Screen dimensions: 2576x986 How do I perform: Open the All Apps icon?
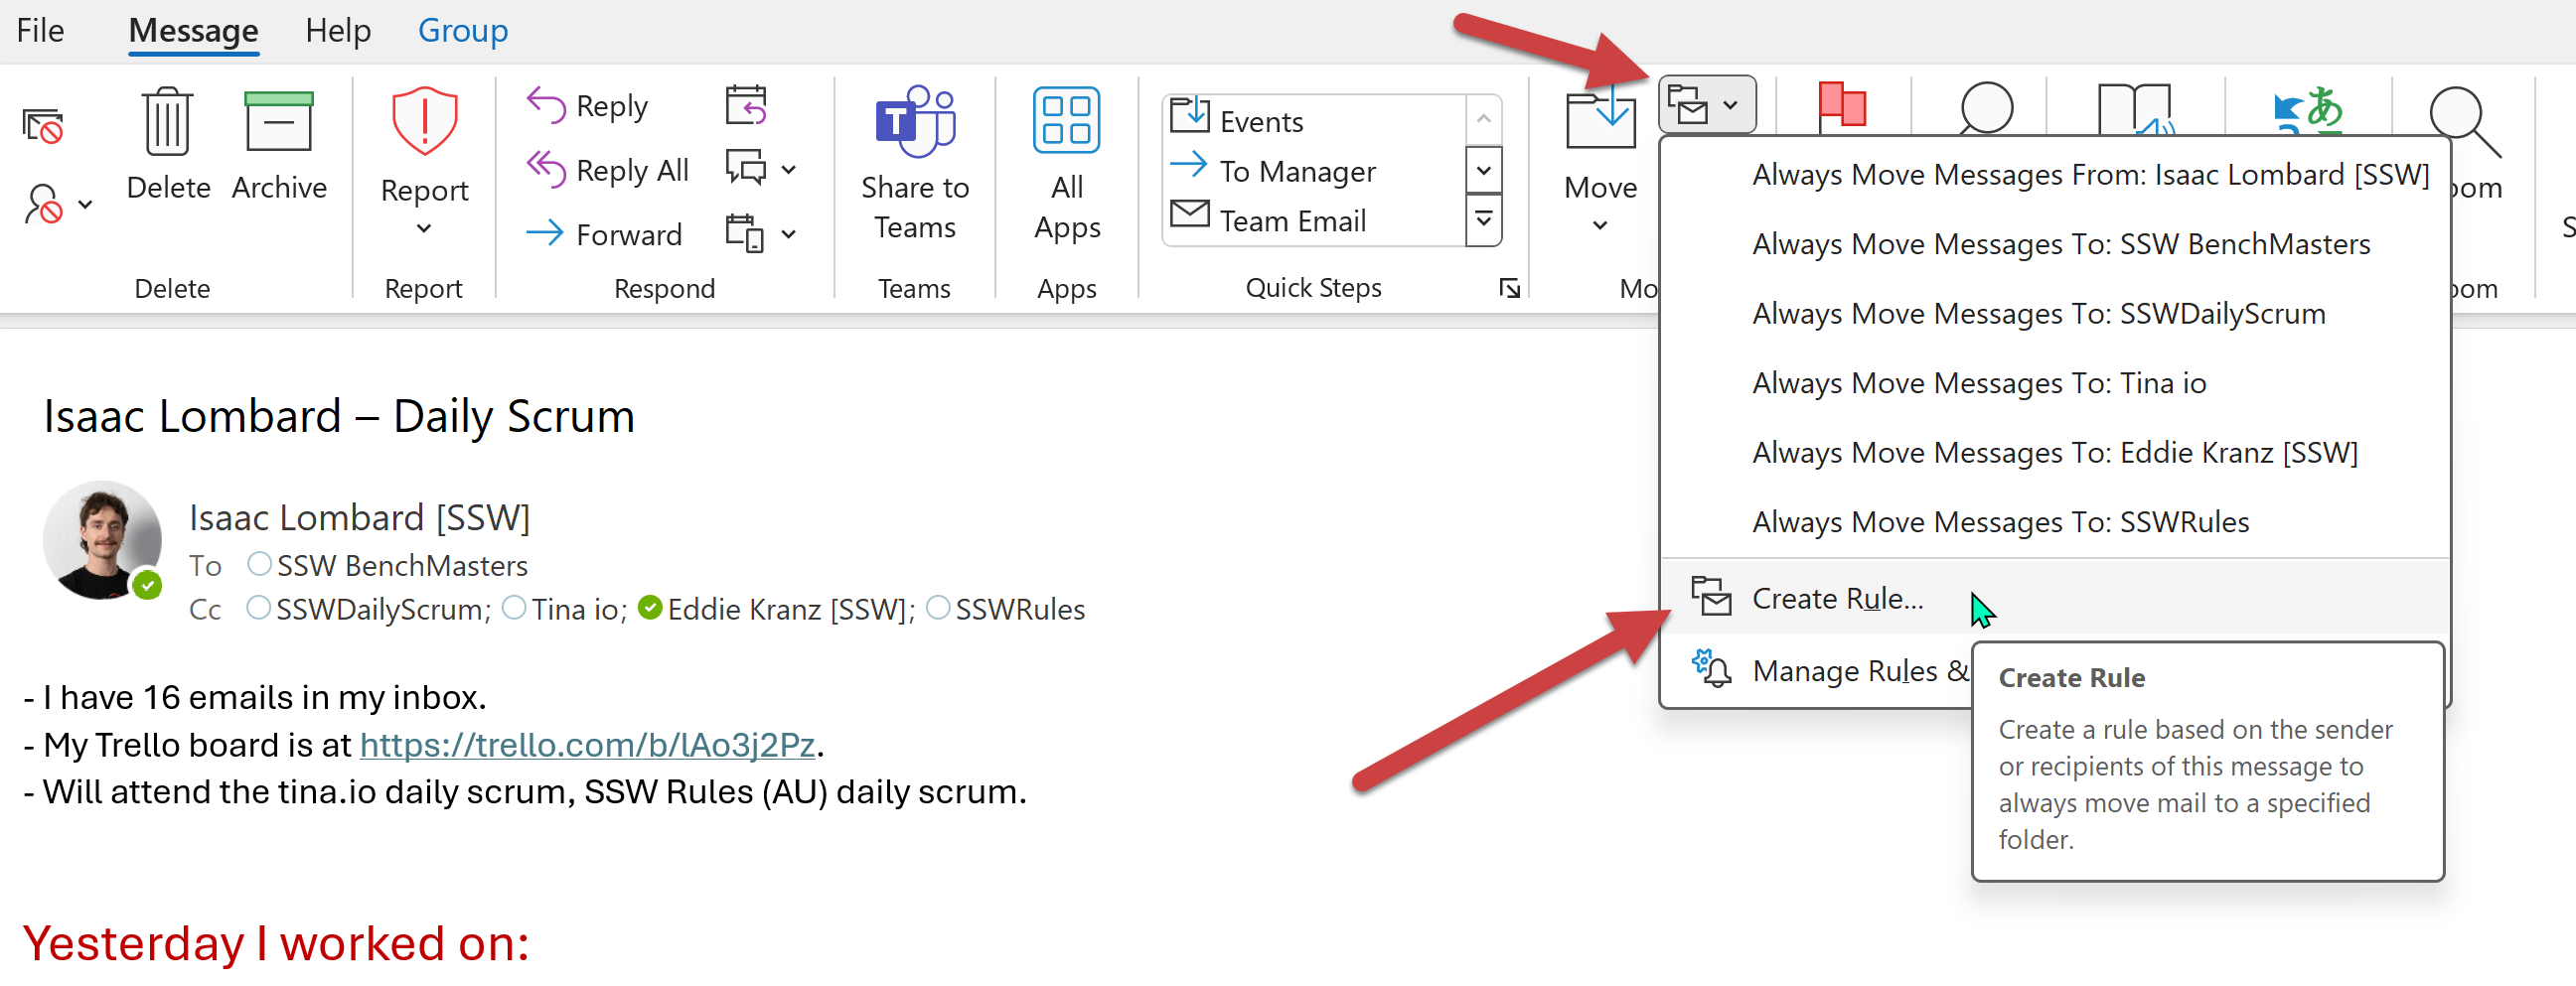[1066, 122]
